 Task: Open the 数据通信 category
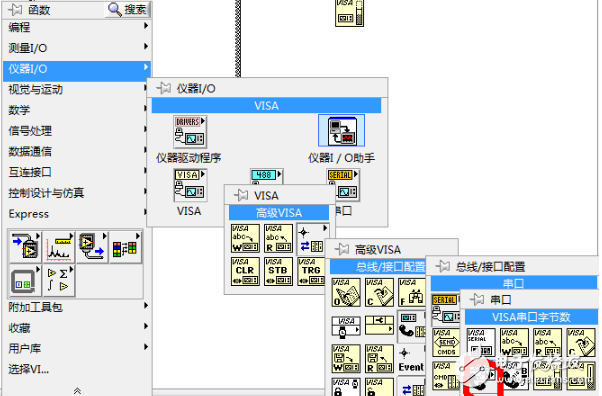click(x=77, y=152)
